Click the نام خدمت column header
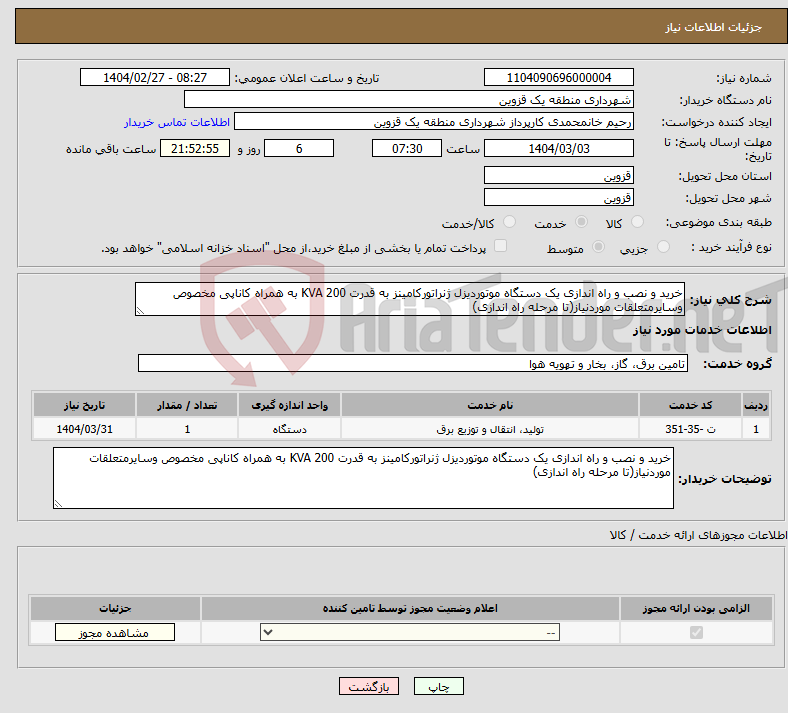This screenshot has height=713, width=788. point(490,405)
